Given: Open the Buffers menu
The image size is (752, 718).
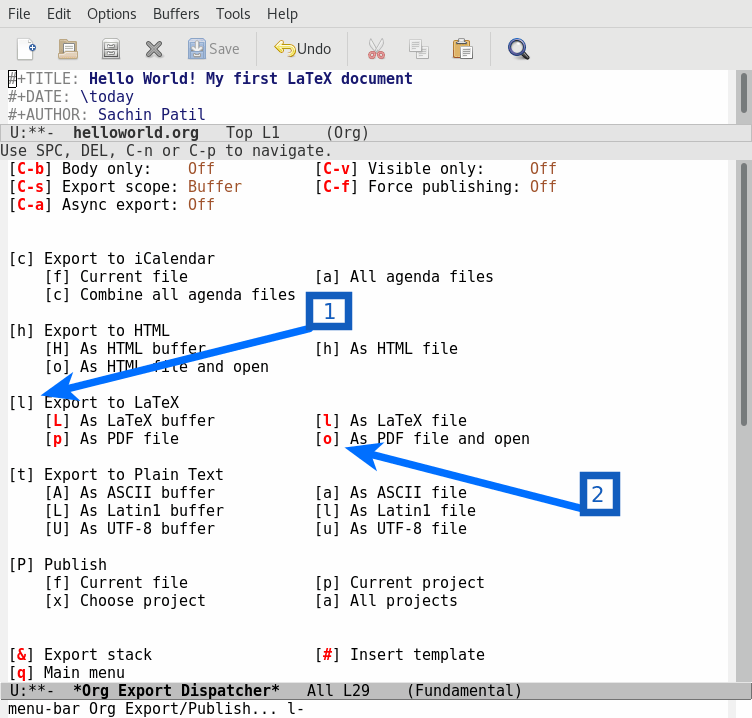Looking at the screenshot, I should (176, 14).
